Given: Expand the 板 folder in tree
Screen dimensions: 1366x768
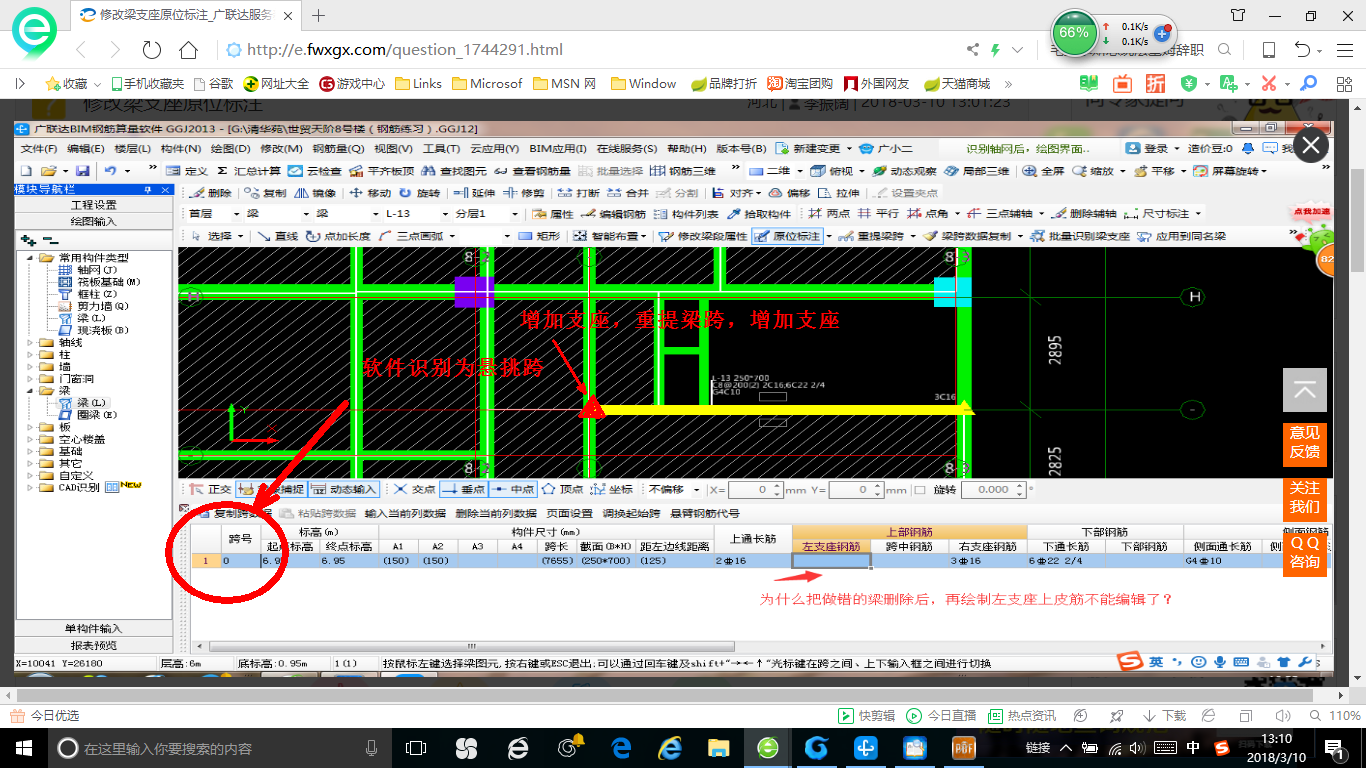Looking at the screenshot, I should point(32,427).
